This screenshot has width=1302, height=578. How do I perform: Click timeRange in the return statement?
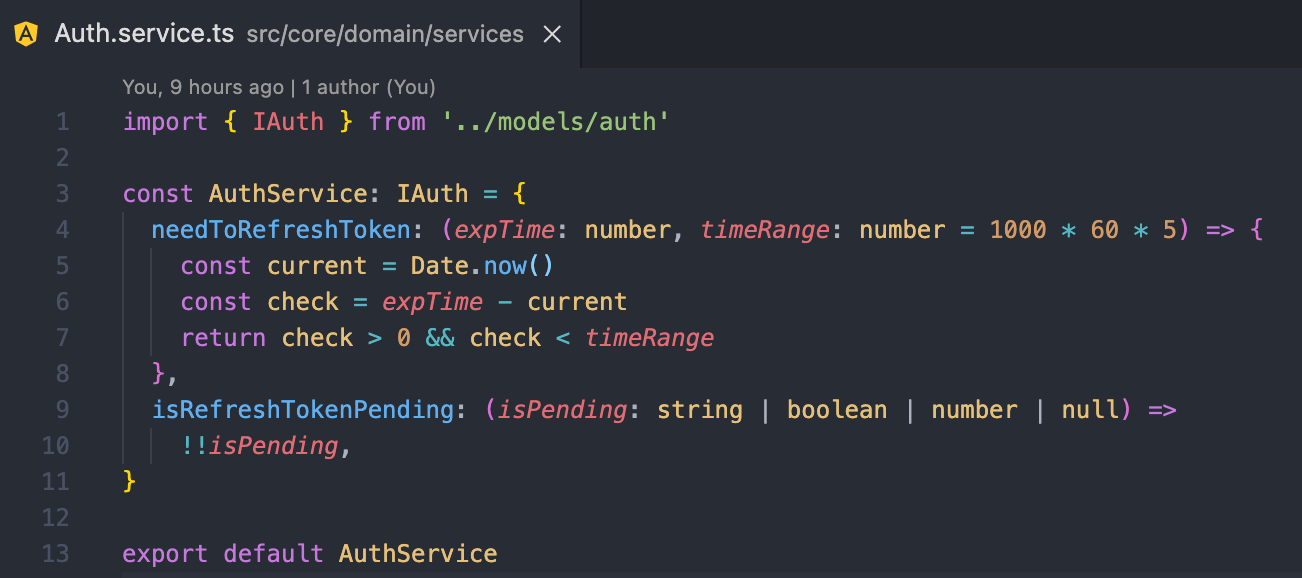click(x=649, y=338)
